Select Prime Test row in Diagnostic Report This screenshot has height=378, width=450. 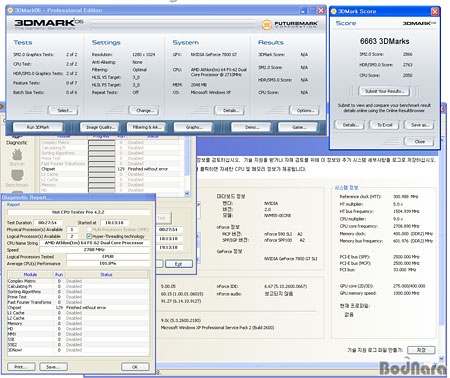coord(78,297)
